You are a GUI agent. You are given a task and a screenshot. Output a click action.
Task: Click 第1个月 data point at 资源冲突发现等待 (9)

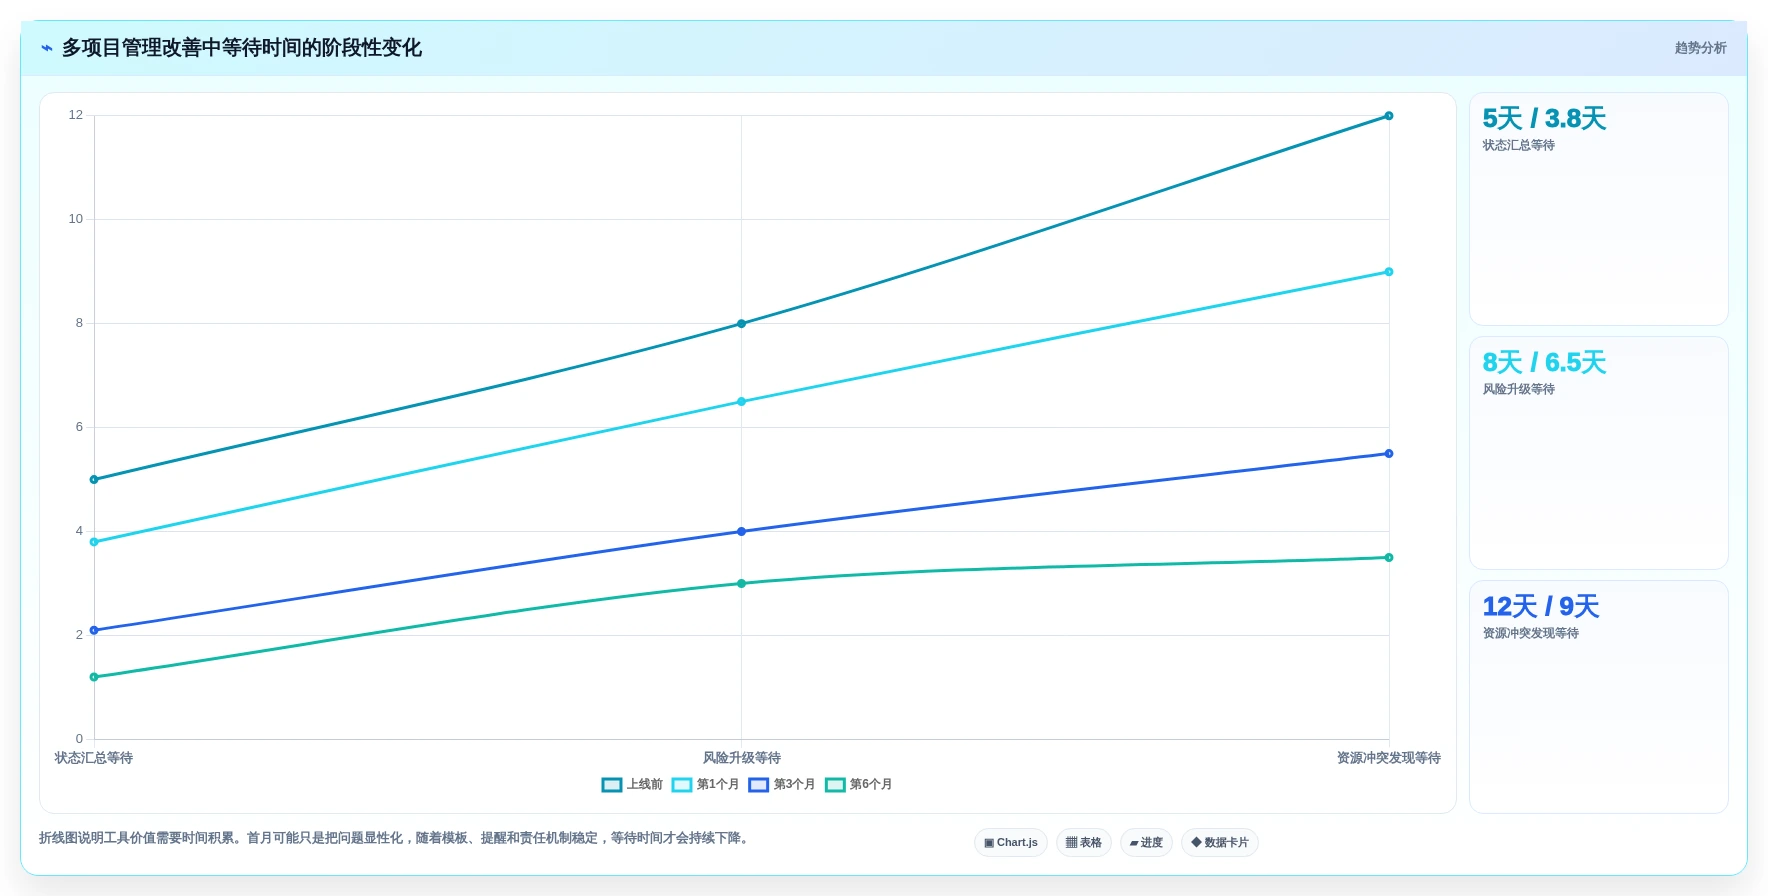[x=1389, y=272]
